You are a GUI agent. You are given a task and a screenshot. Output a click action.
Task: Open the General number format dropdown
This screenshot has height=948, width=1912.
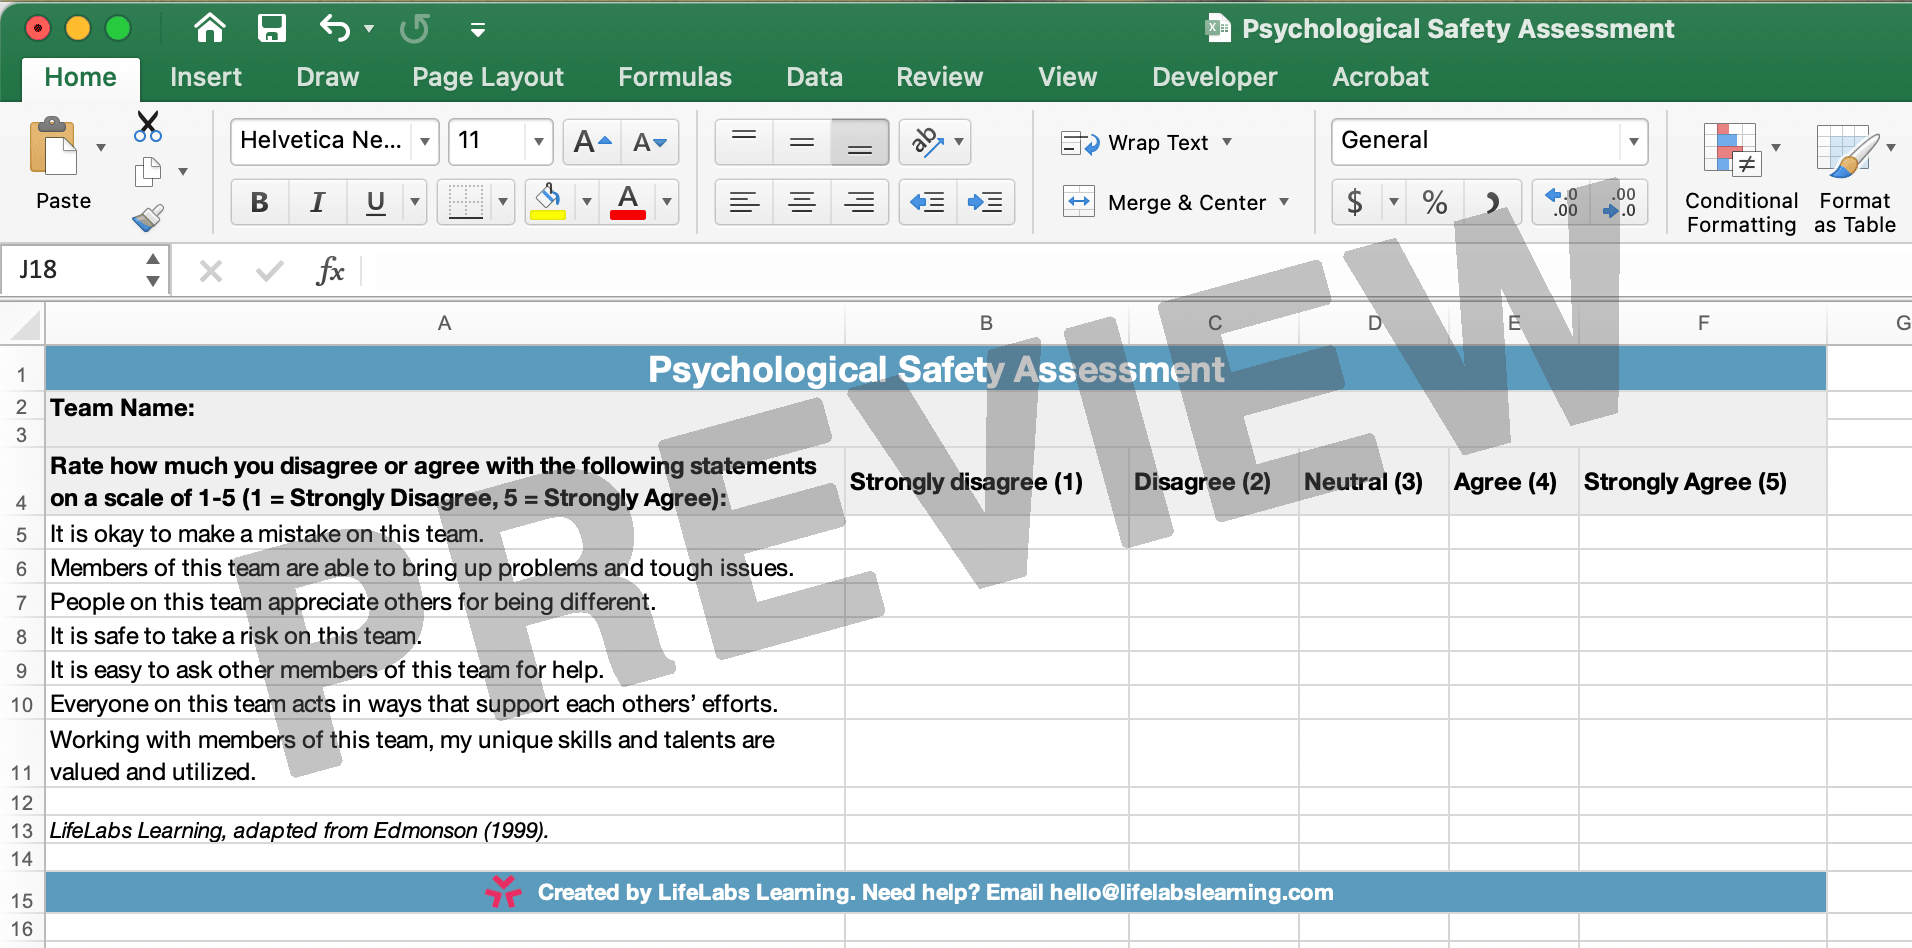[1634, 140]
